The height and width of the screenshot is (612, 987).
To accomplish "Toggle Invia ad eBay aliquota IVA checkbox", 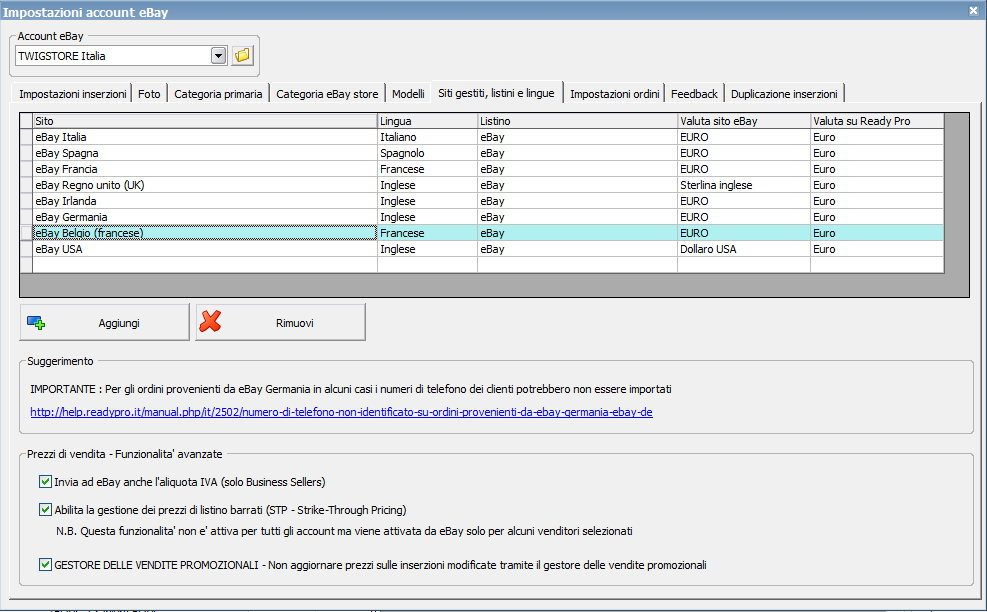I will click(45, 482).
